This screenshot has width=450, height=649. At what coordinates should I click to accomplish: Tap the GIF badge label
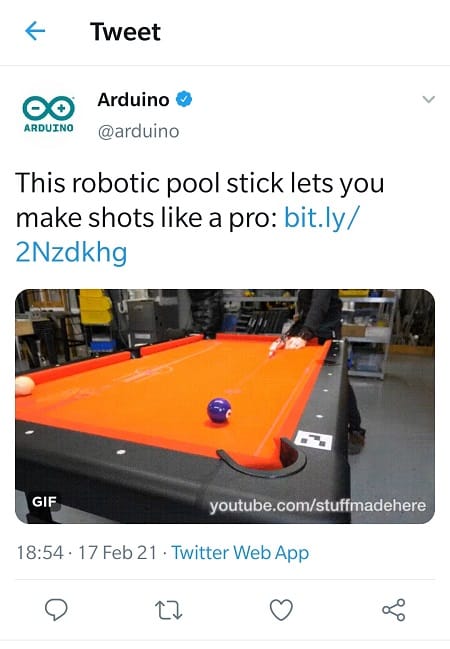(44, 502)
